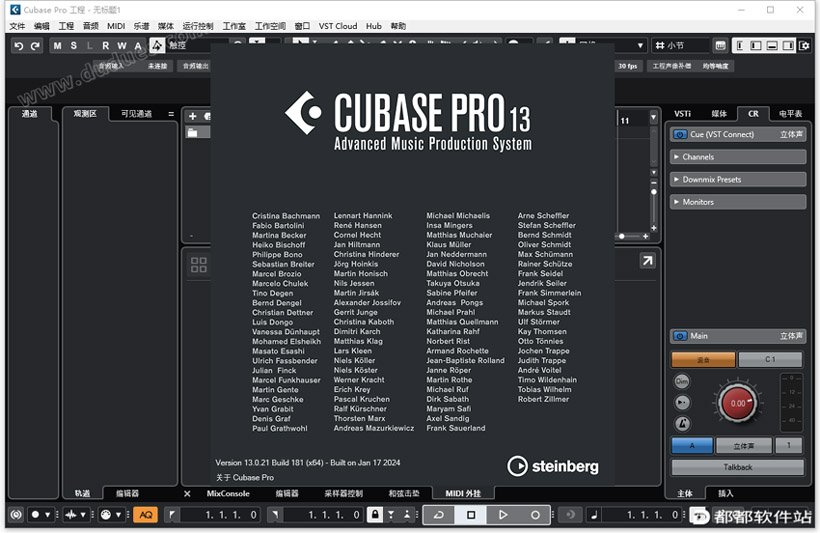This screenshot has width=820, height=533.
Task: Click the 关于 Cubase Pro text in splash
Action: tap(245, 478)
